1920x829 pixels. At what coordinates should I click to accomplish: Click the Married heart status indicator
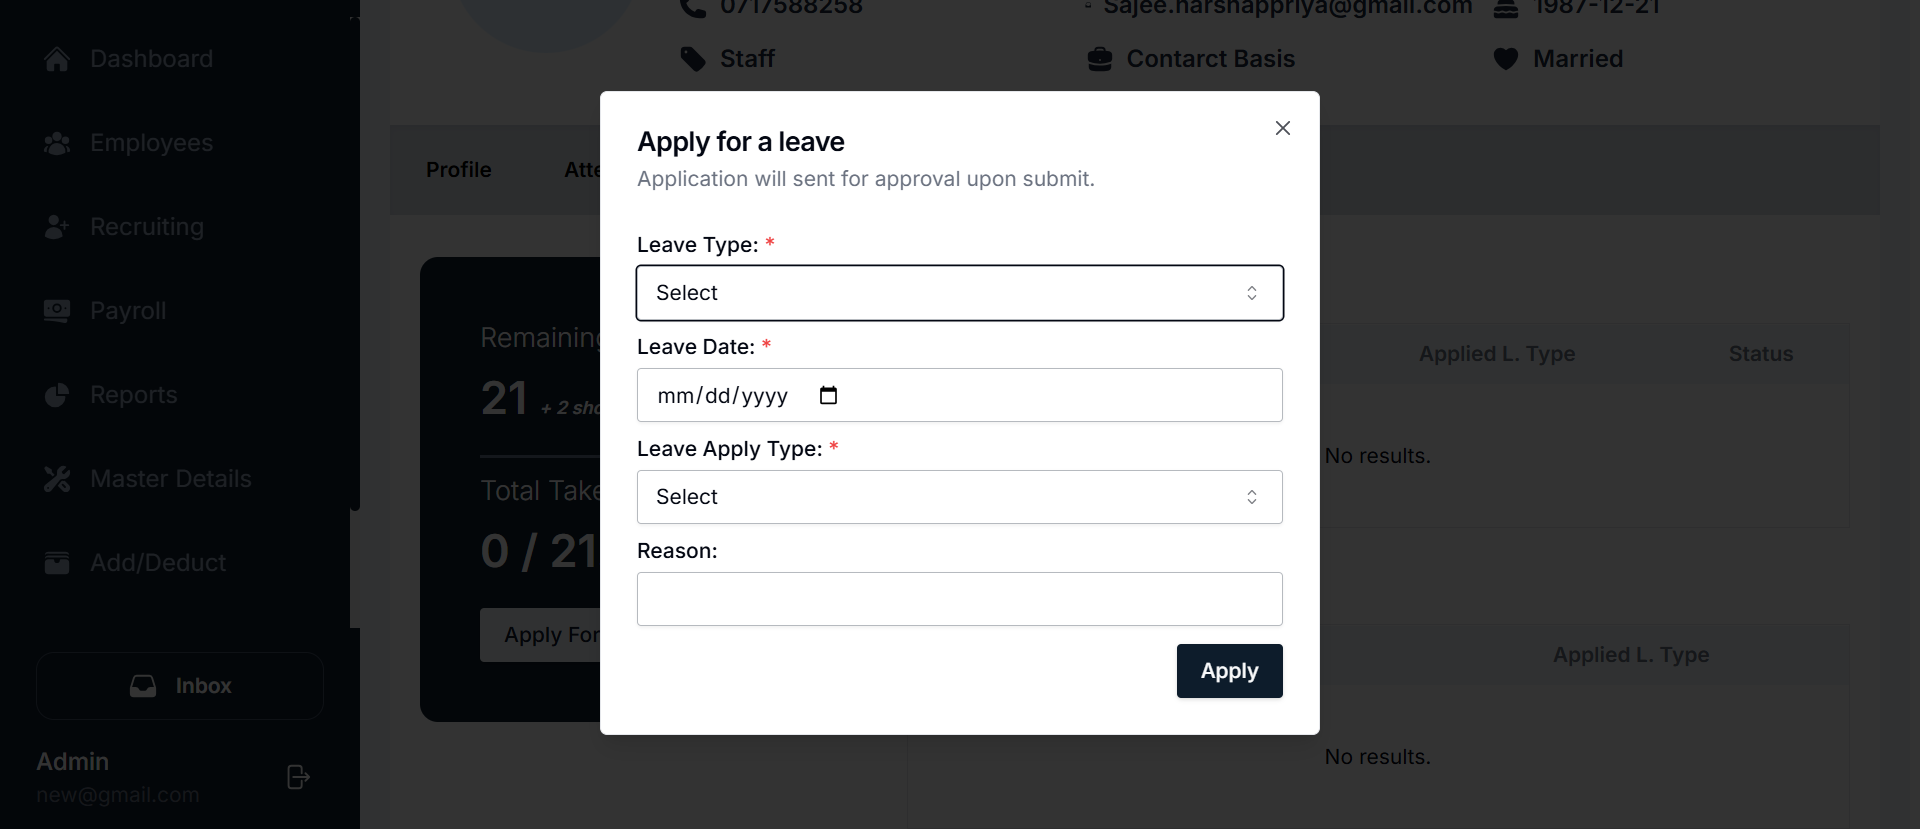1505,59
